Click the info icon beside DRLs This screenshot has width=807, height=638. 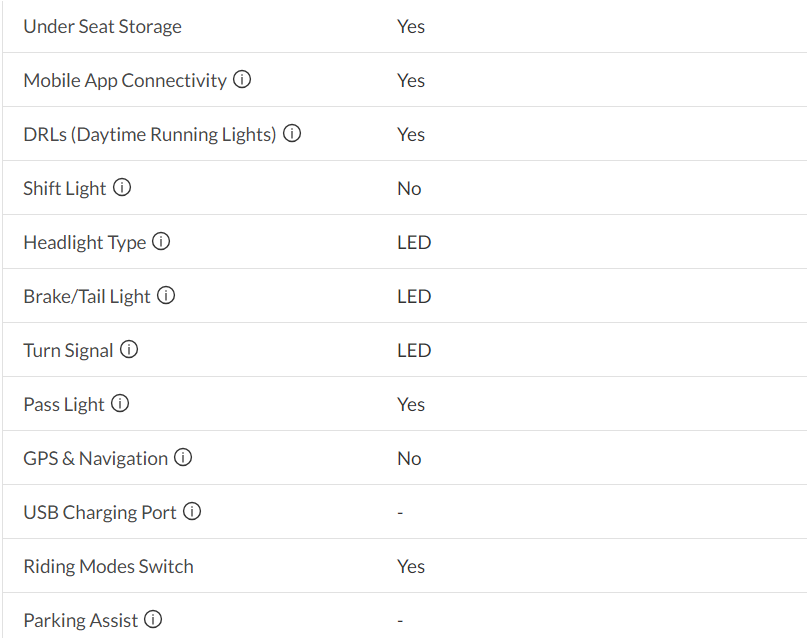(292, 134)
